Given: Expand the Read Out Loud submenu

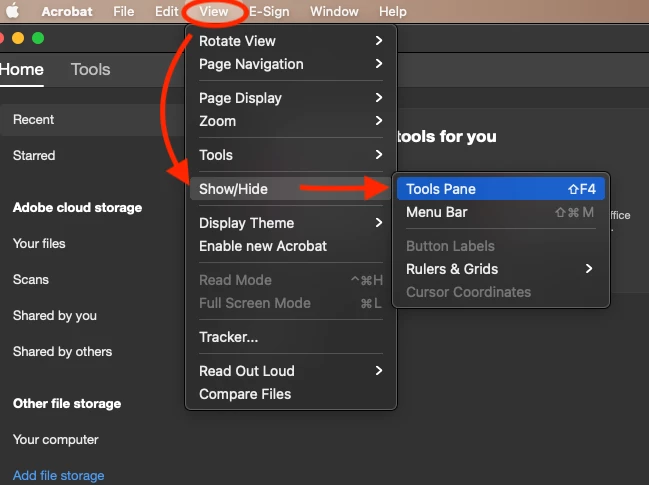Looking at the screenshot, I should (x=291, y=371).
